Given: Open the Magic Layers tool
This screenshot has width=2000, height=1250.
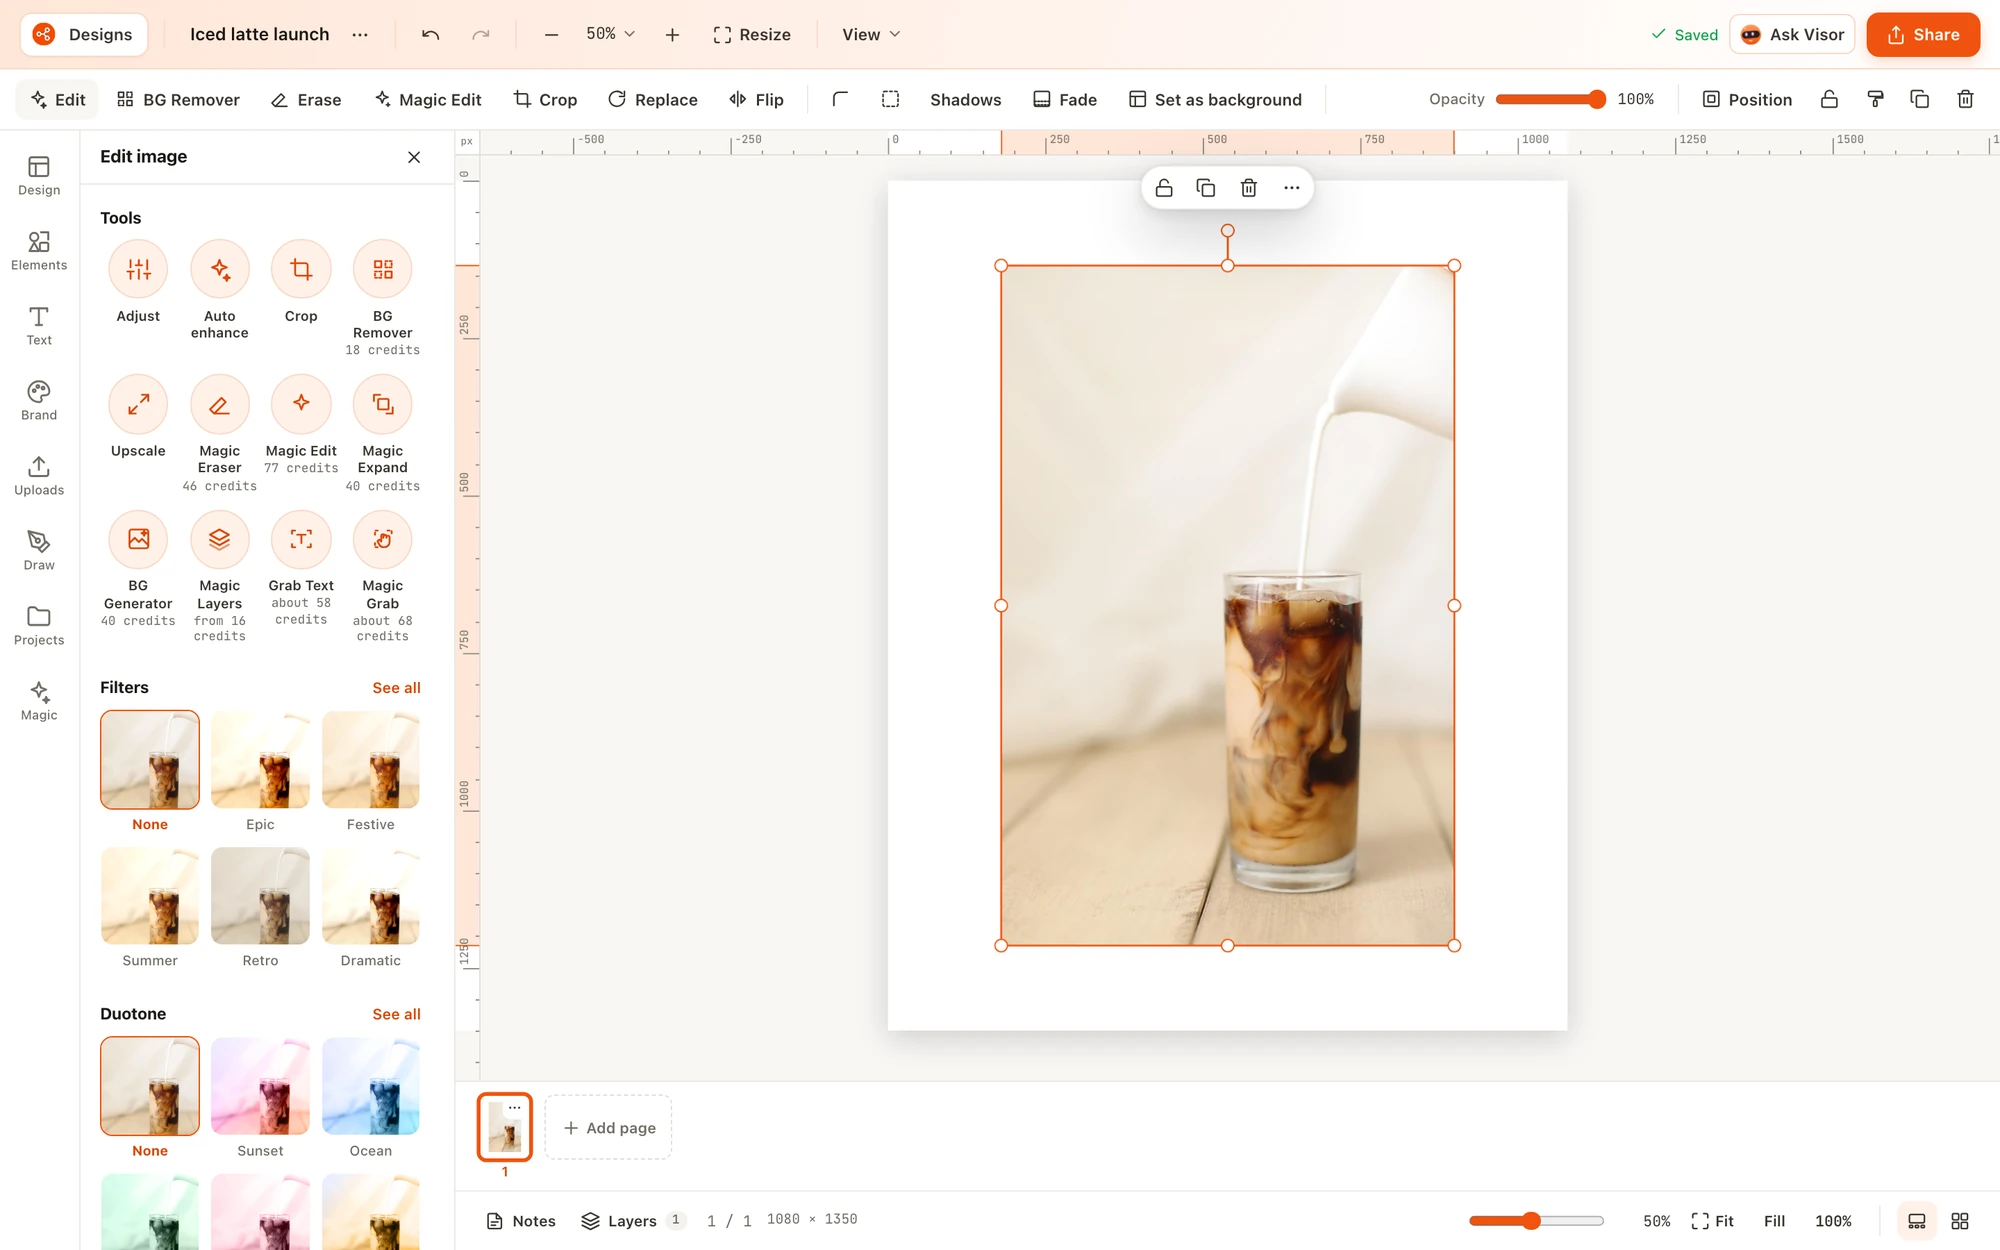Looking at the screenshot, I should [x=220, y=539].
